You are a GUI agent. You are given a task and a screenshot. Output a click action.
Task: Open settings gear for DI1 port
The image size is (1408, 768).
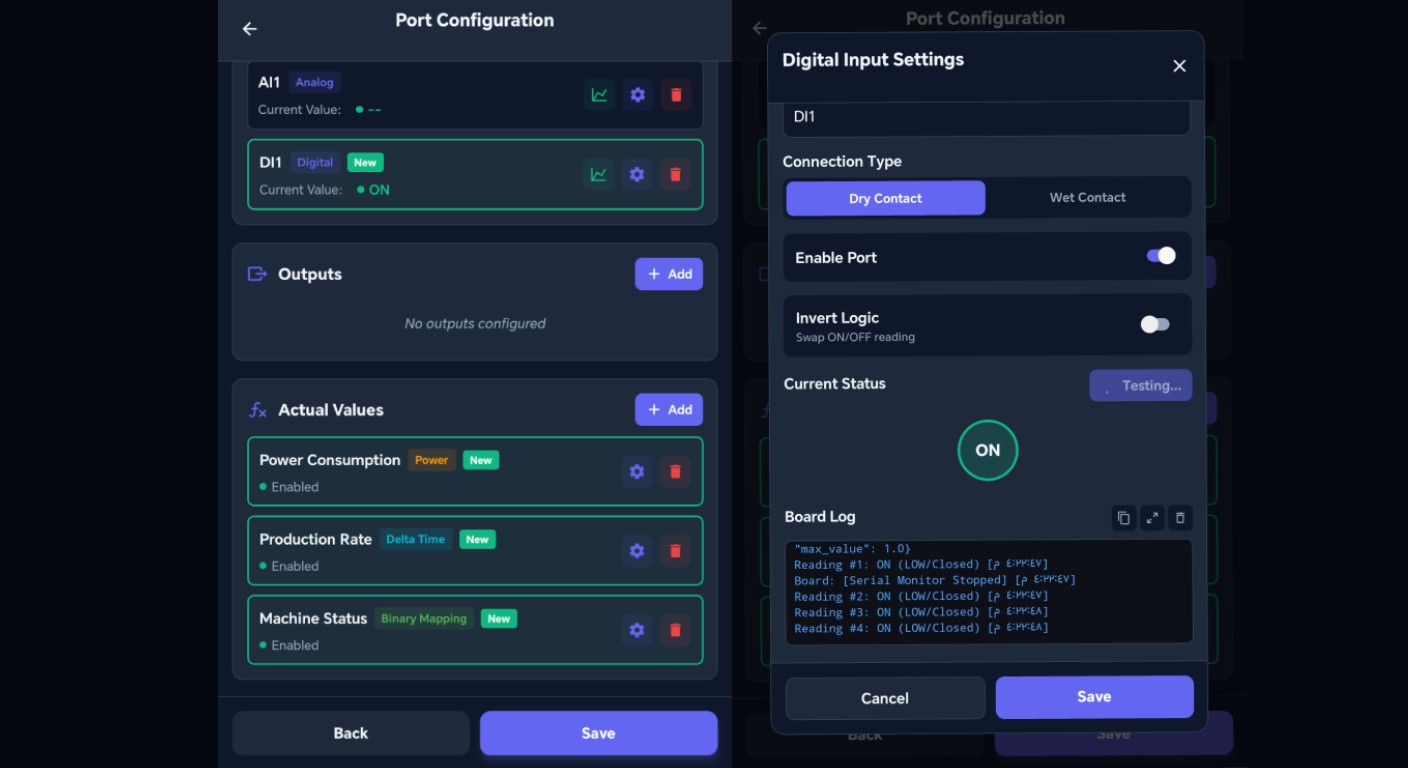(637, 174)
